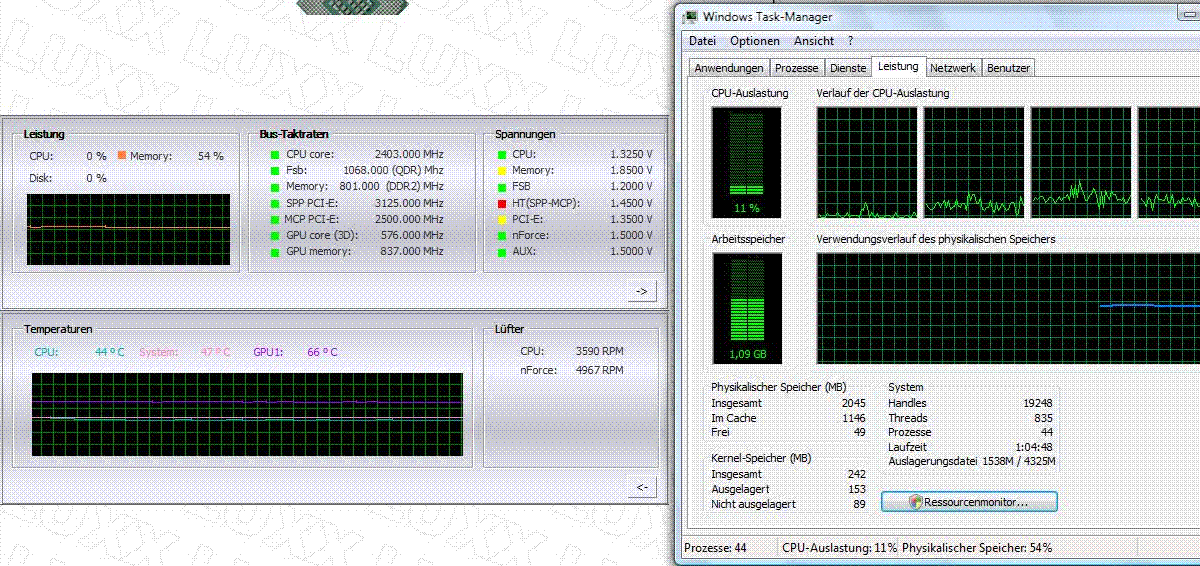
Task: Click the <- previous page arrow button
Action: [642, 487]
